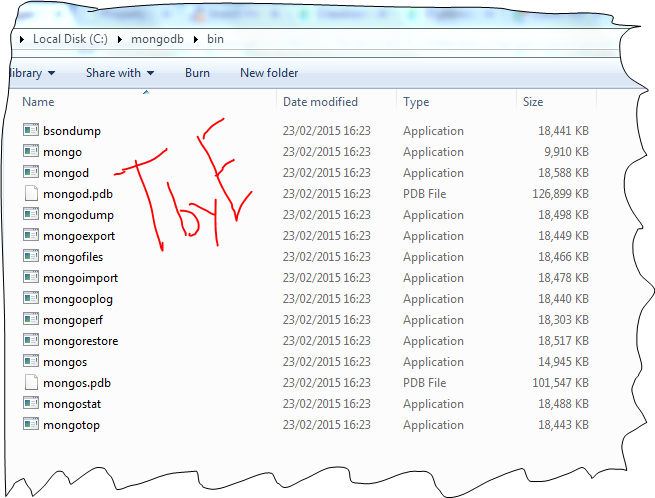Select the mongoperf application icon
The image size is (655, 498).
point(31,319)
